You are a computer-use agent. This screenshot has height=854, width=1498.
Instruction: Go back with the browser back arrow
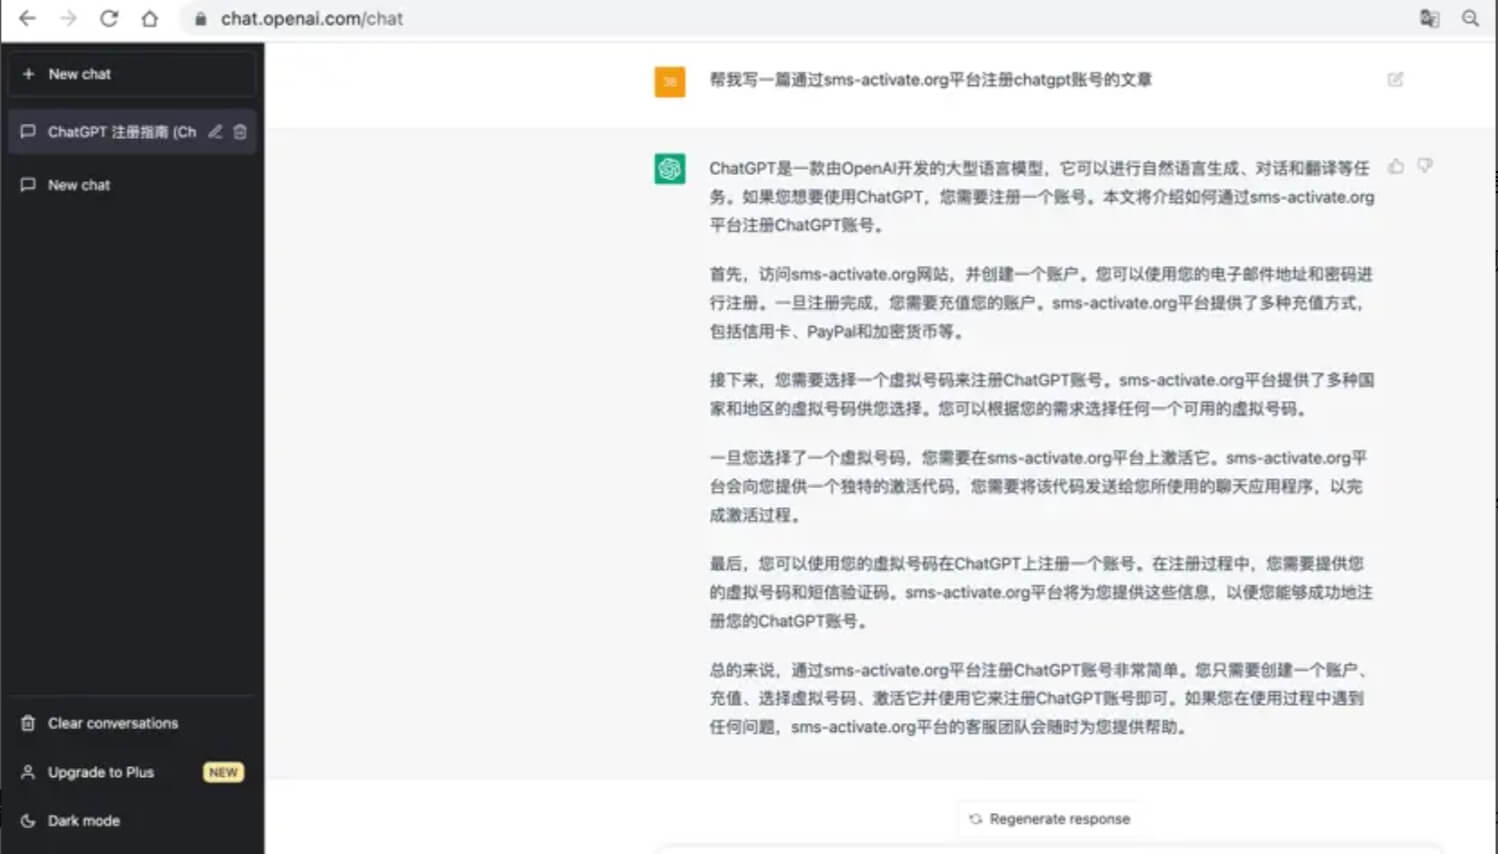point(27,18)
